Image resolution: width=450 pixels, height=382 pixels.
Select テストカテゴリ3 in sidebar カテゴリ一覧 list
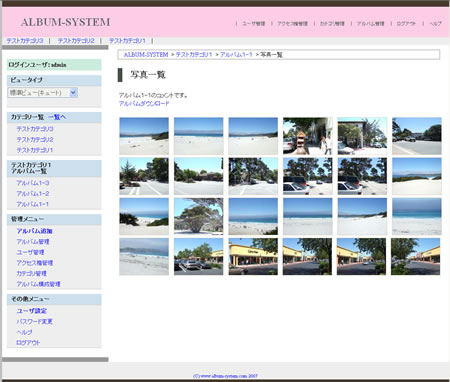click(35, 129)
